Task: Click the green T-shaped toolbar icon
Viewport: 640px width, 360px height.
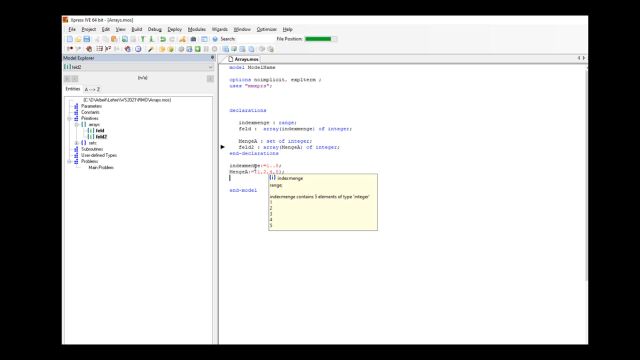Action: pos(142,39)
